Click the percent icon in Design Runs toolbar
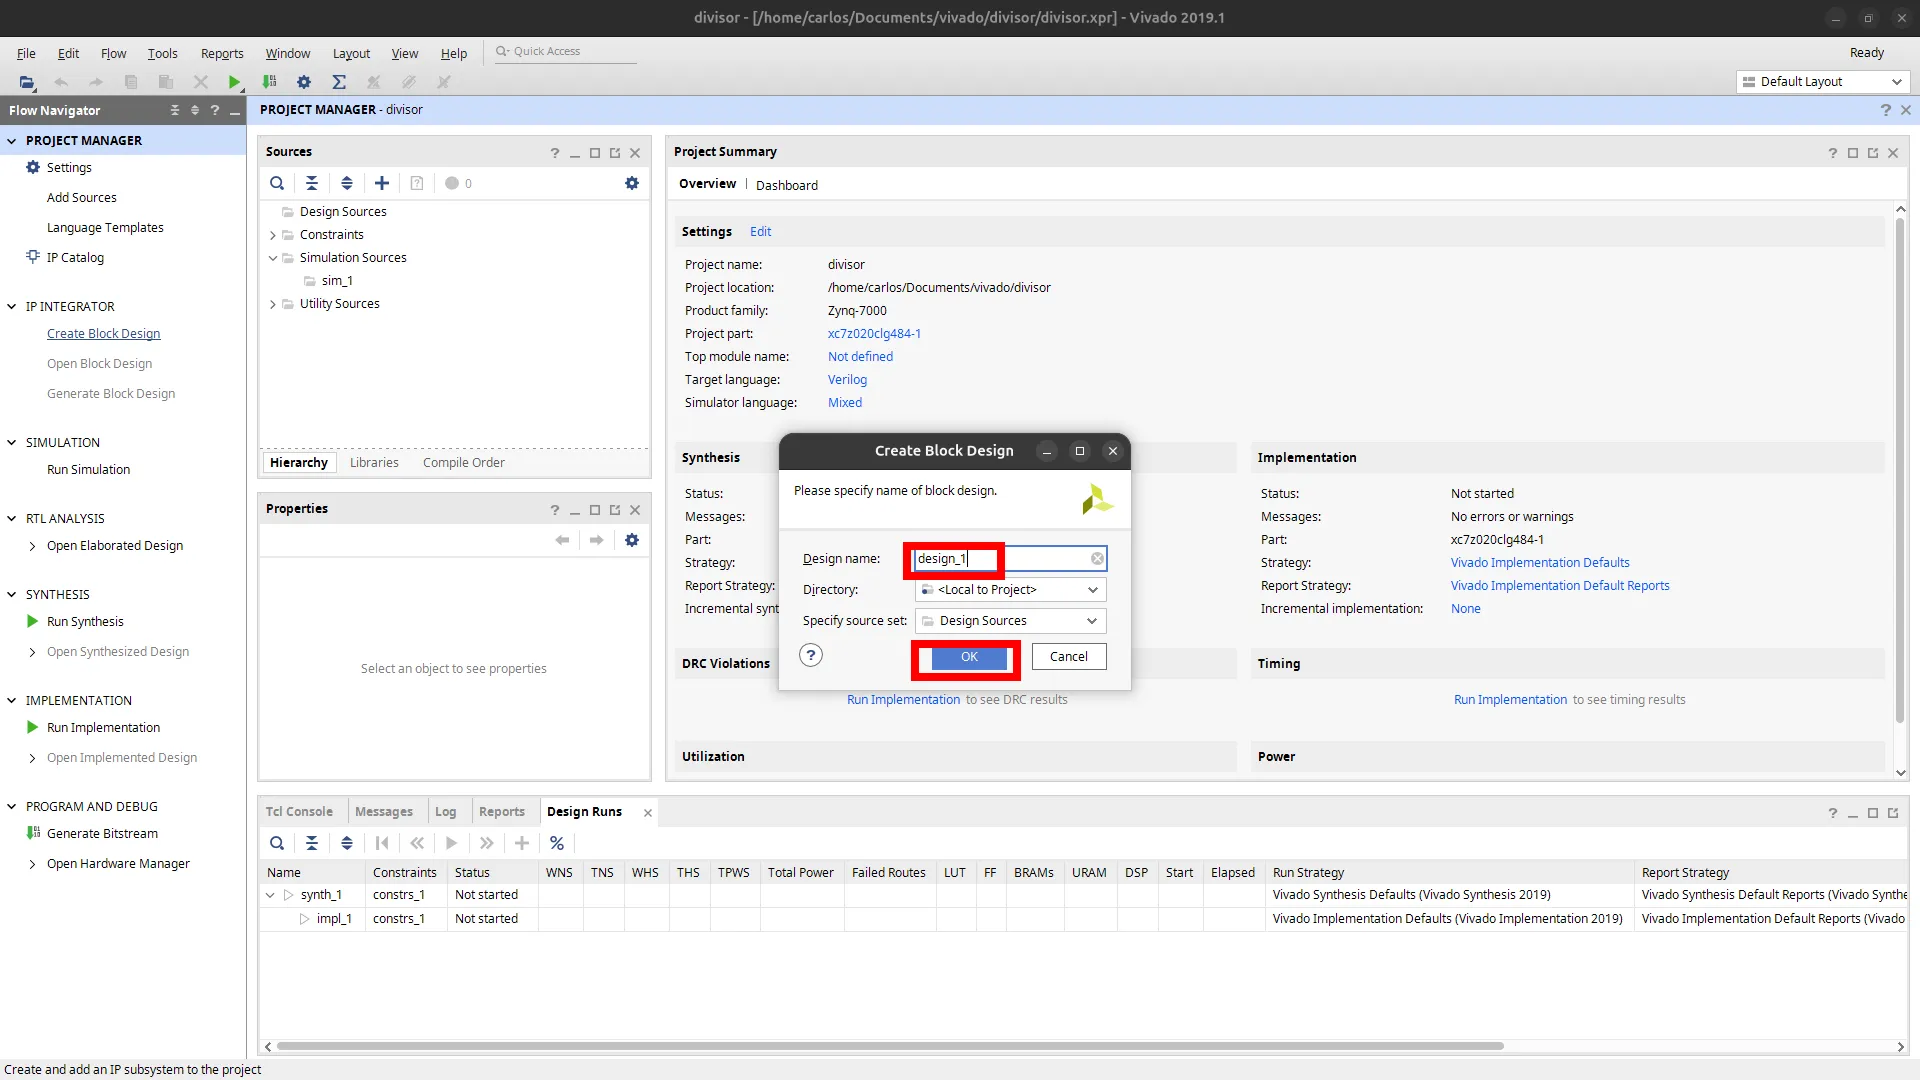Screen dimensions: 1920x1080 pos(557,843)
